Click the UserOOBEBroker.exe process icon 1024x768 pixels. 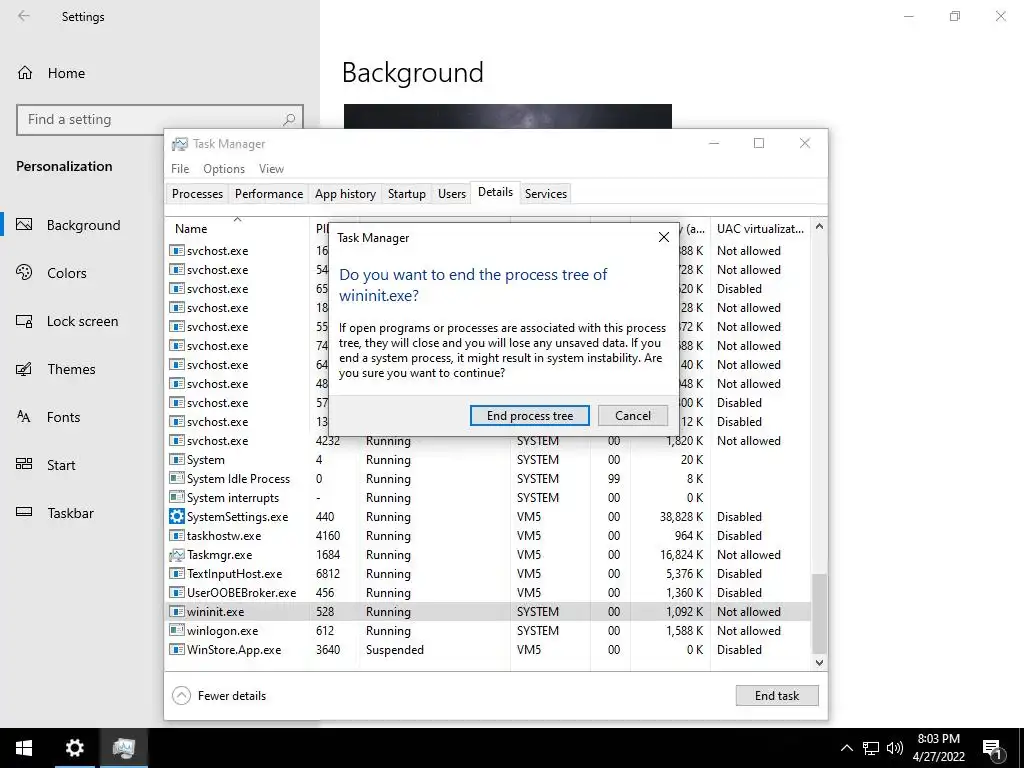[176, 593]
